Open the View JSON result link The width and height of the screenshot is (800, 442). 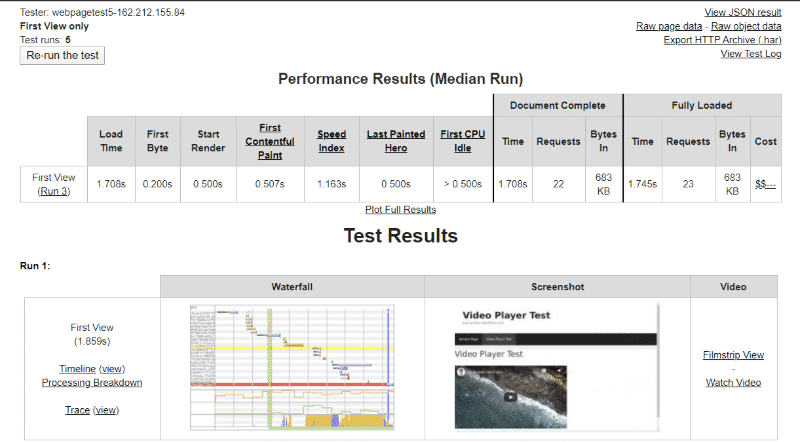click(742, 12)
